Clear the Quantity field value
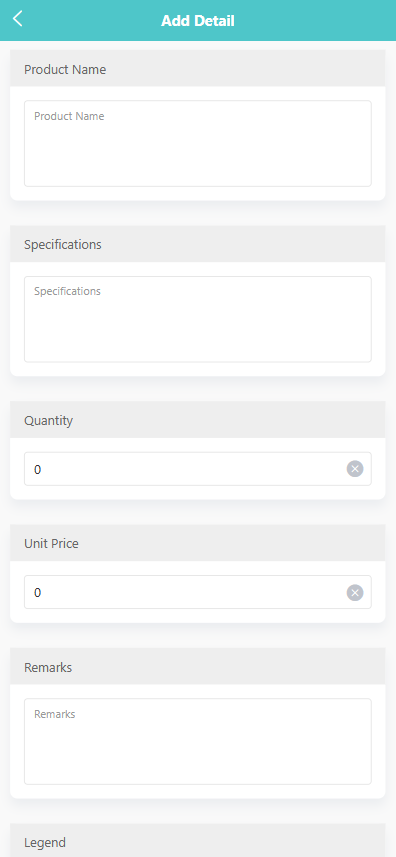396x857 pixels. click(355, 469)
